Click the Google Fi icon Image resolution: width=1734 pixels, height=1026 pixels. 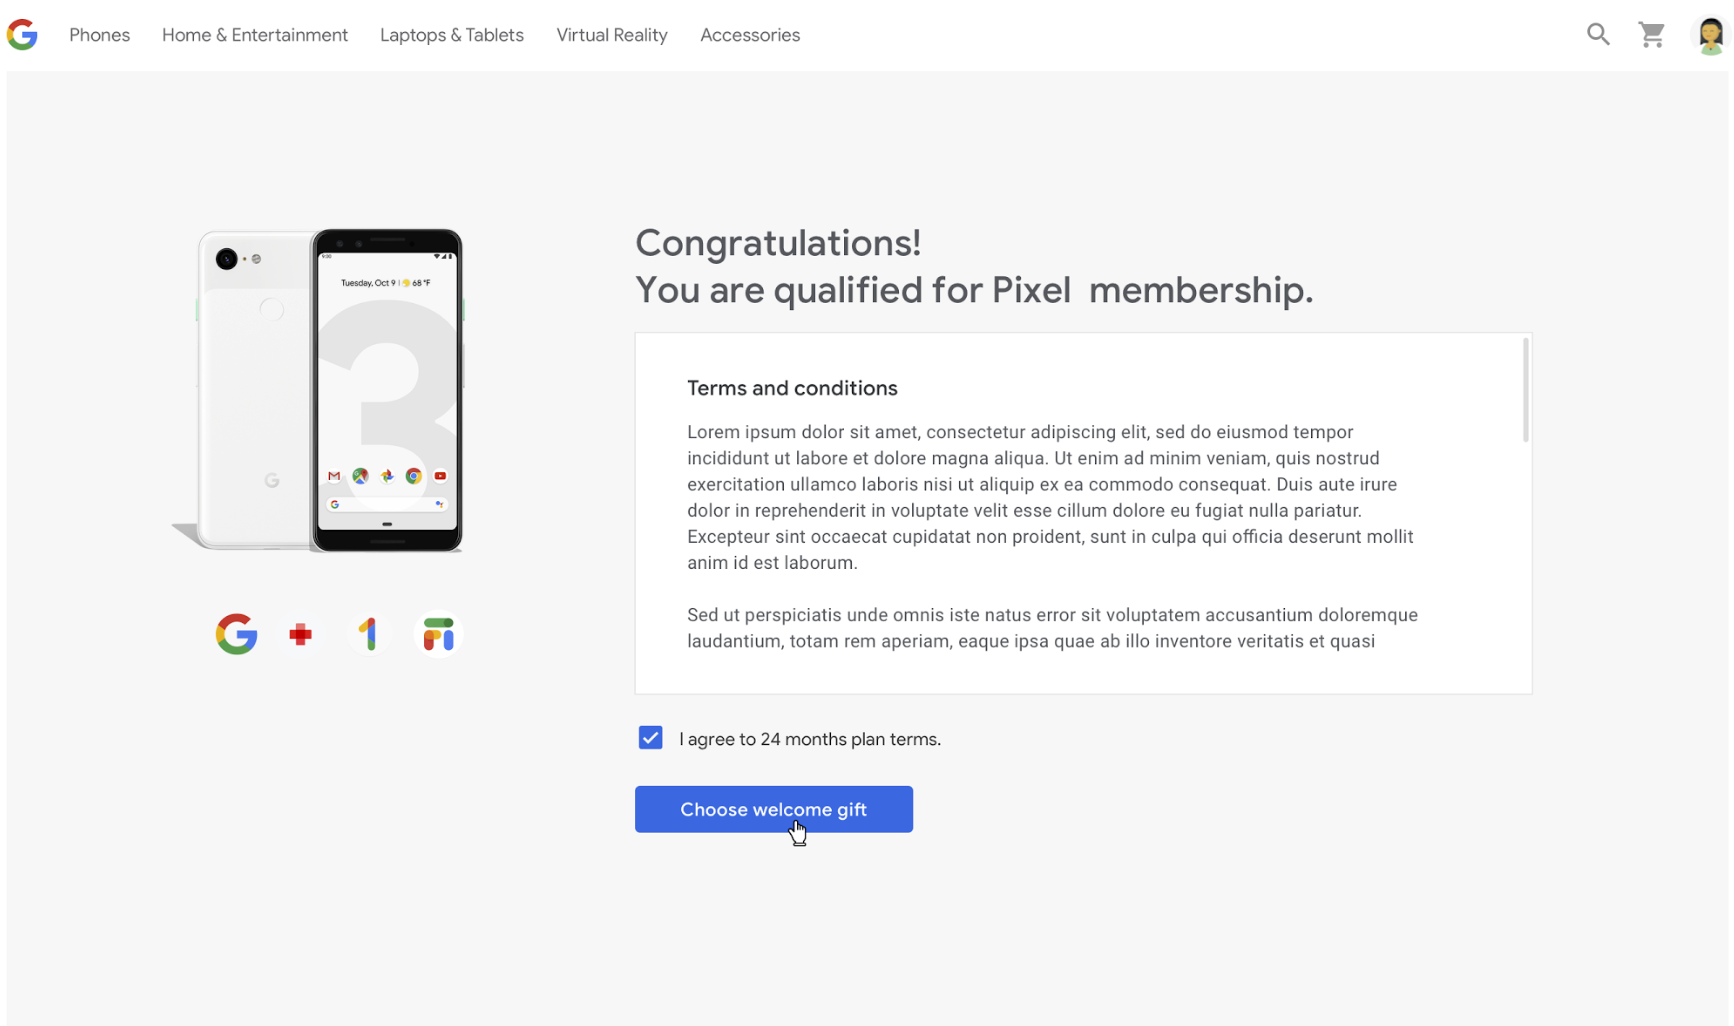[x=438, y=634]
